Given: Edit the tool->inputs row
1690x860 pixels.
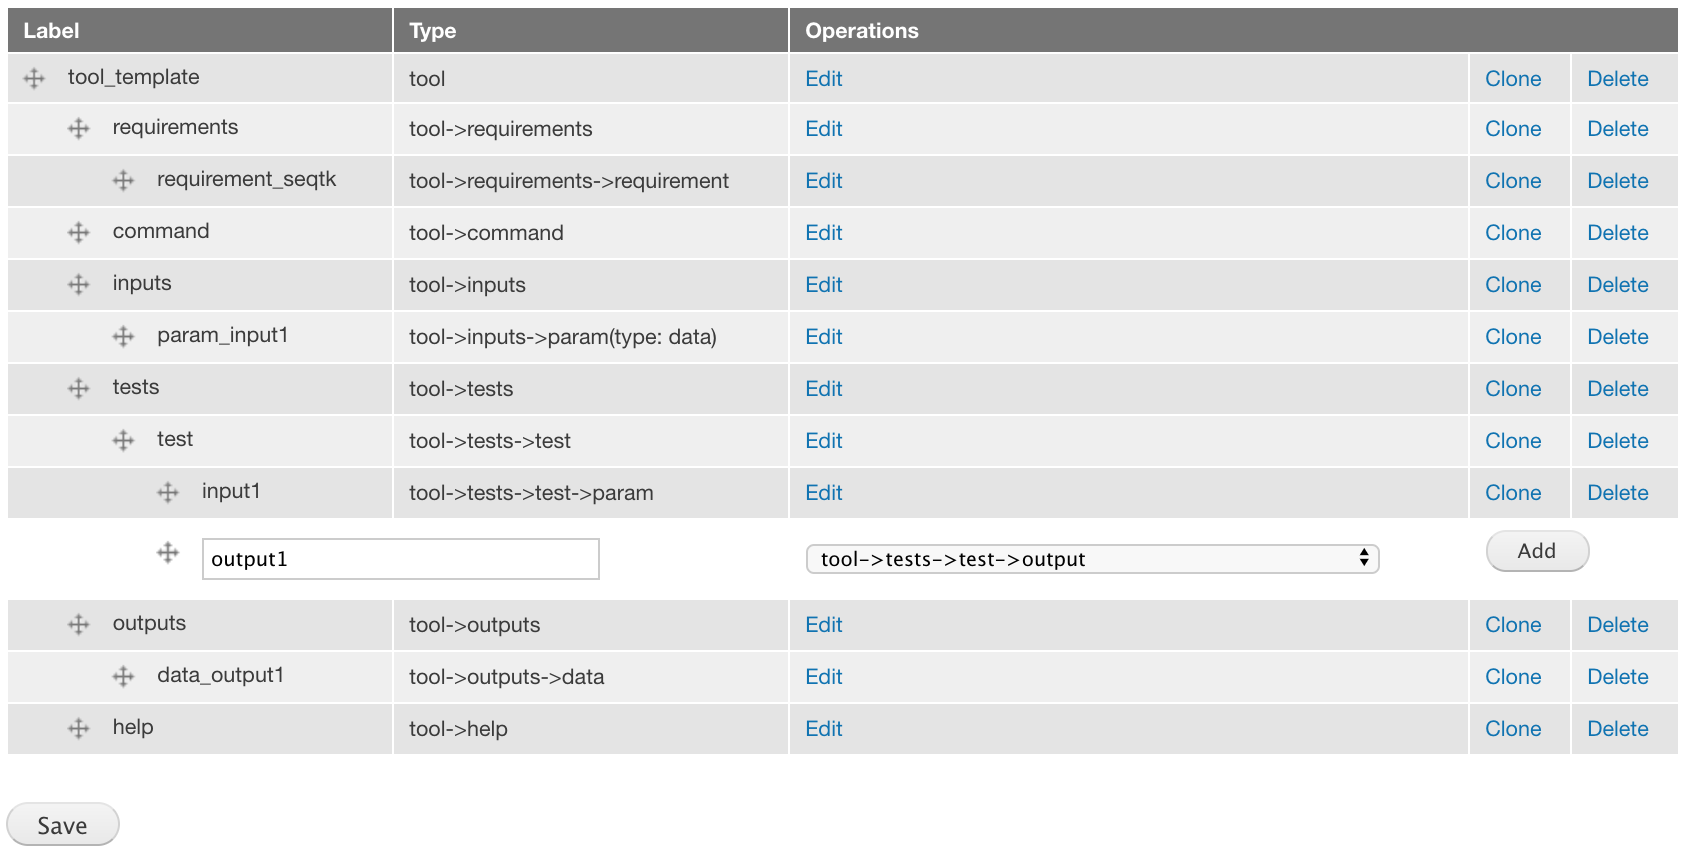Looking at the screenshot, I should pyautogui.click(x=824, y=285).
